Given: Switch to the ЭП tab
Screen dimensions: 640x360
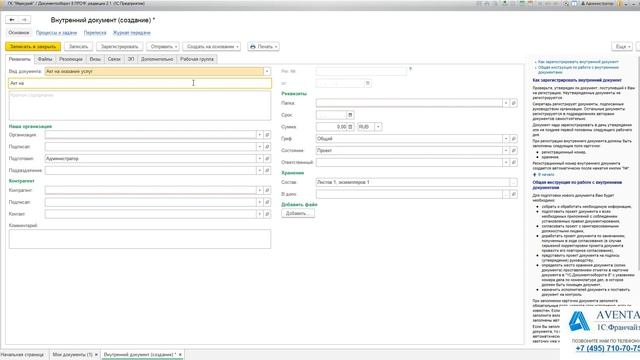Looking at the screenshot, I should pos(131,59).
